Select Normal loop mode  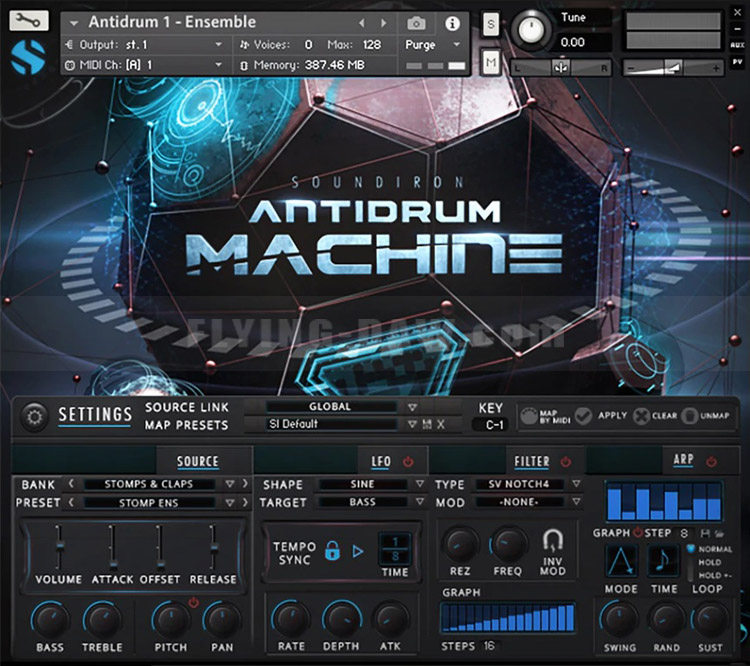tap(715, 549)
